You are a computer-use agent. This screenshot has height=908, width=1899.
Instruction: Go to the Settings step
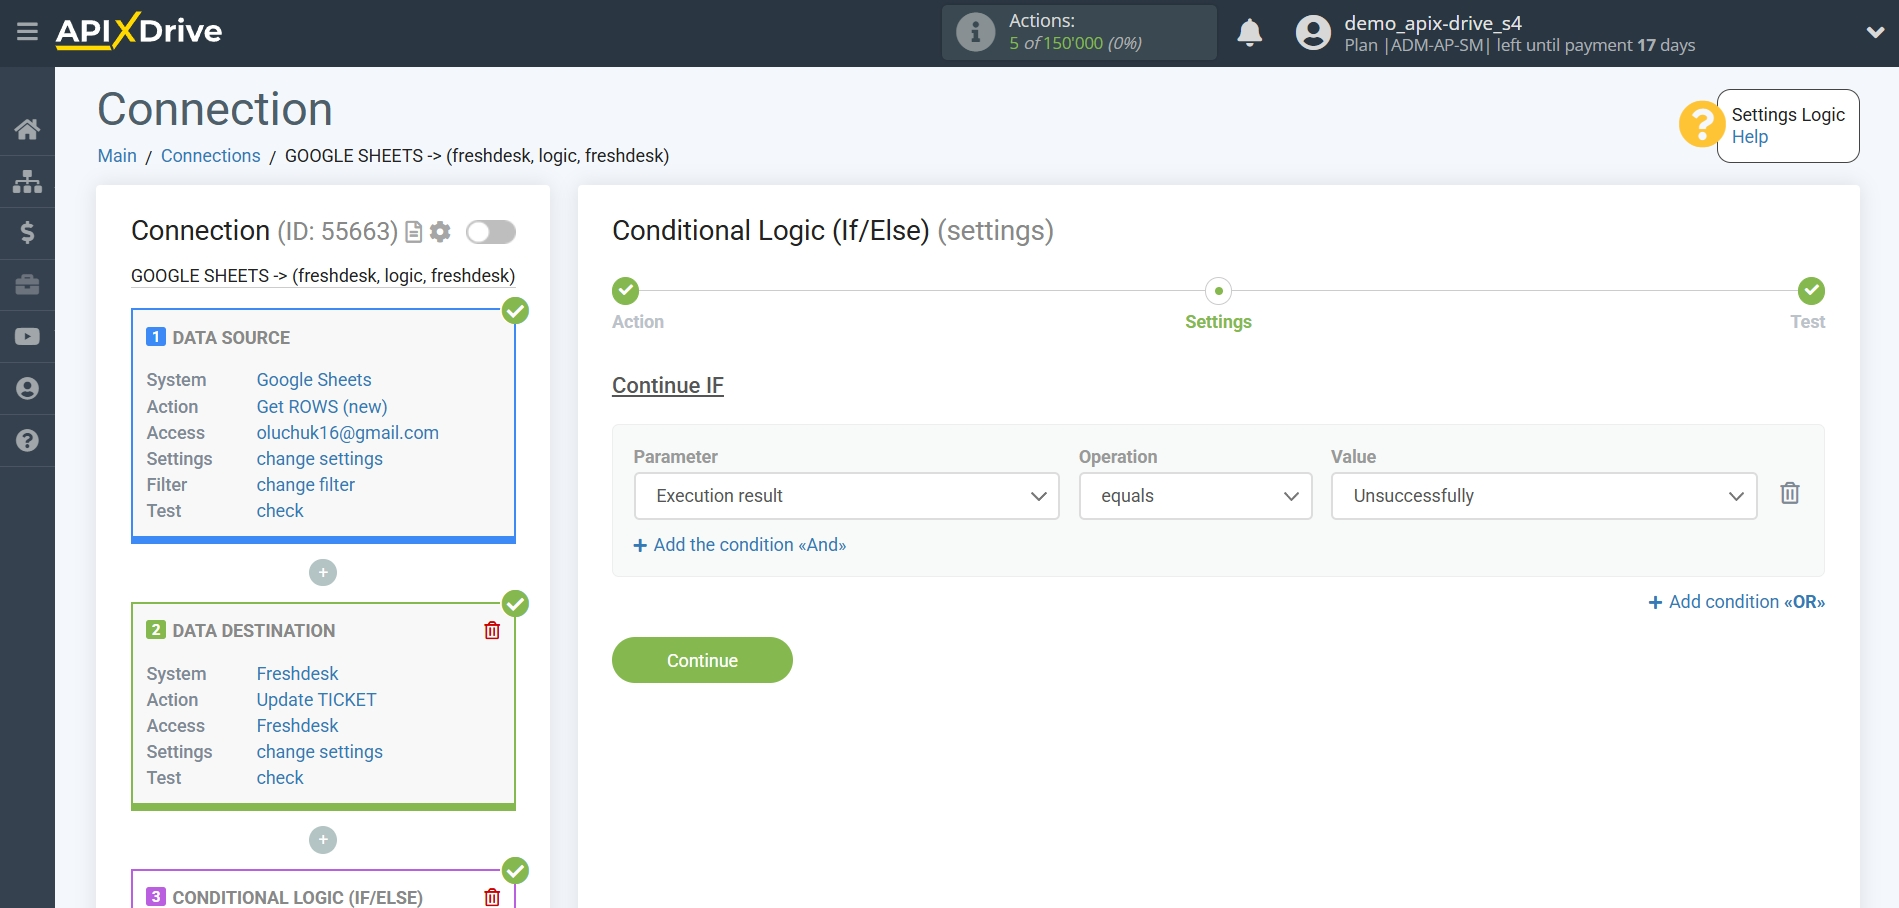[1218, 291]
